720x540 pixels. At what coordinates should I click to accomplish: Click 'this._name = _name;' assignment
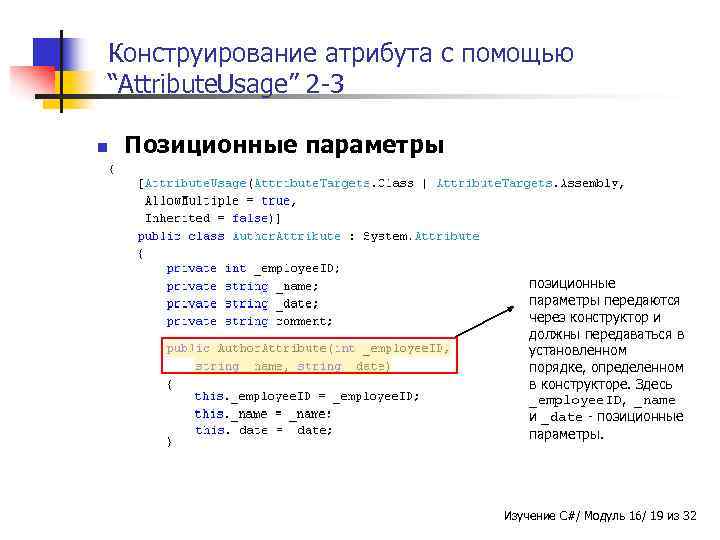[263, 414]
